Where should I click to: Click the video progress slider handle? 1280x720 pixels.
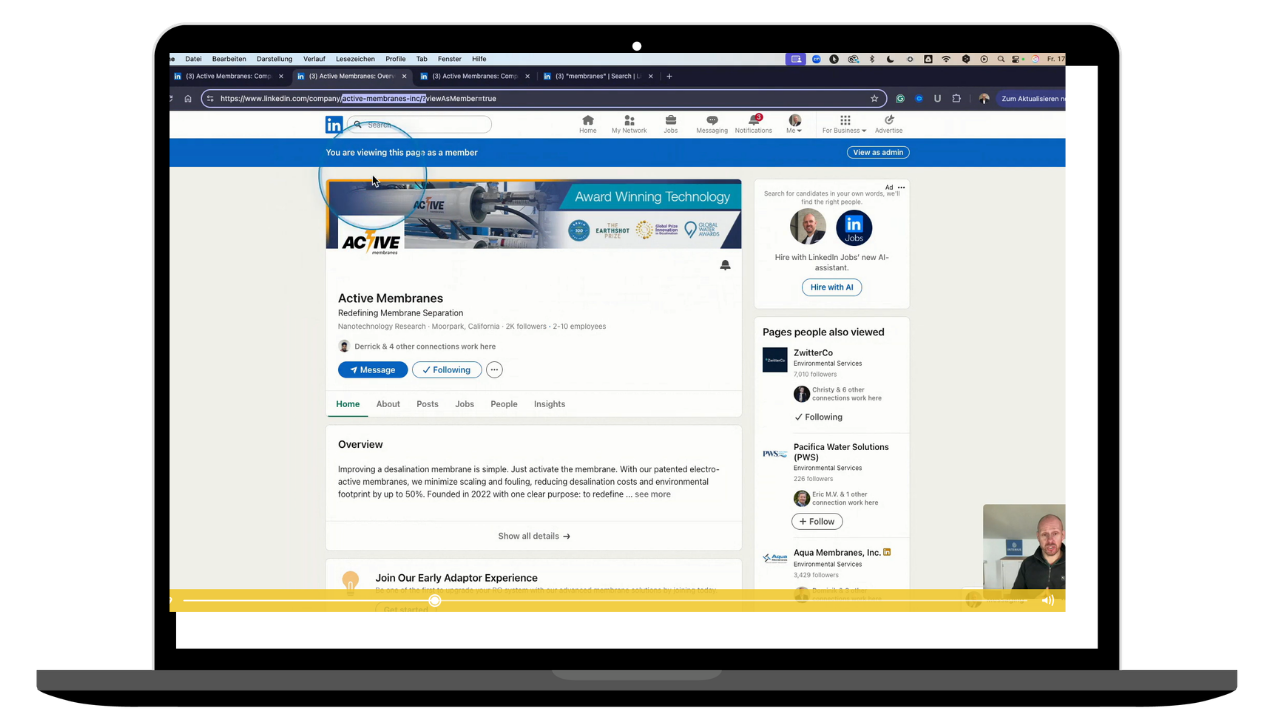pyautogui.click(x=435, y=600)
